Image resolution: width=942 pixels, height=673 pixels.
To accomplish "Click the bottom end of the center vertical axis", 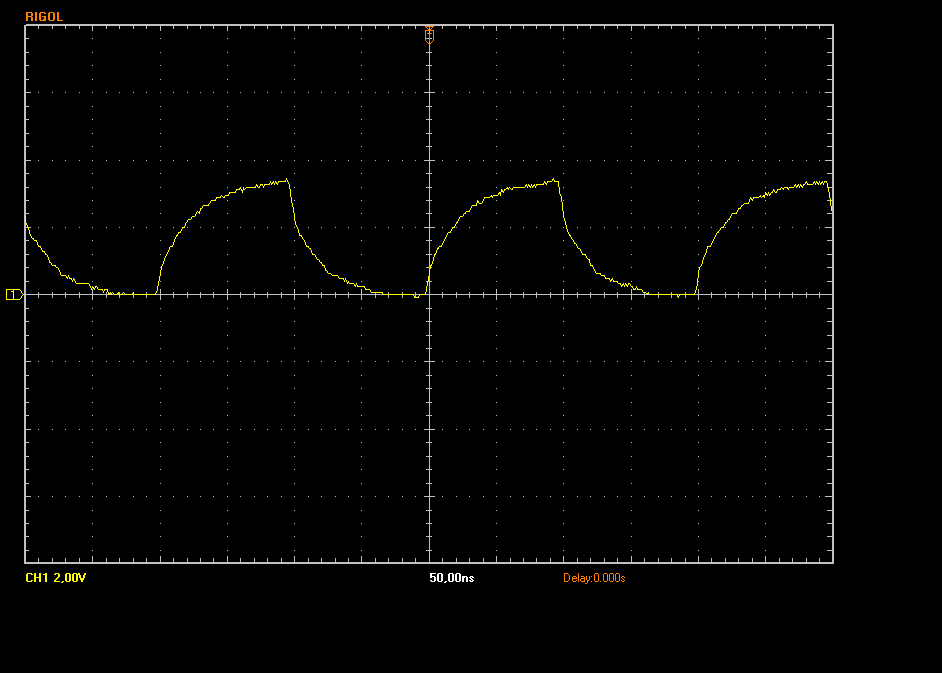I will pos(429,561).
